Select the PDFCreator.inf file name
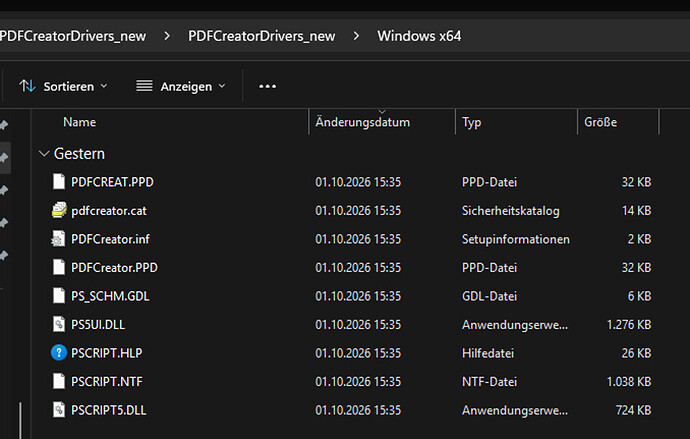690x439 pixels. tap(110, 239)
